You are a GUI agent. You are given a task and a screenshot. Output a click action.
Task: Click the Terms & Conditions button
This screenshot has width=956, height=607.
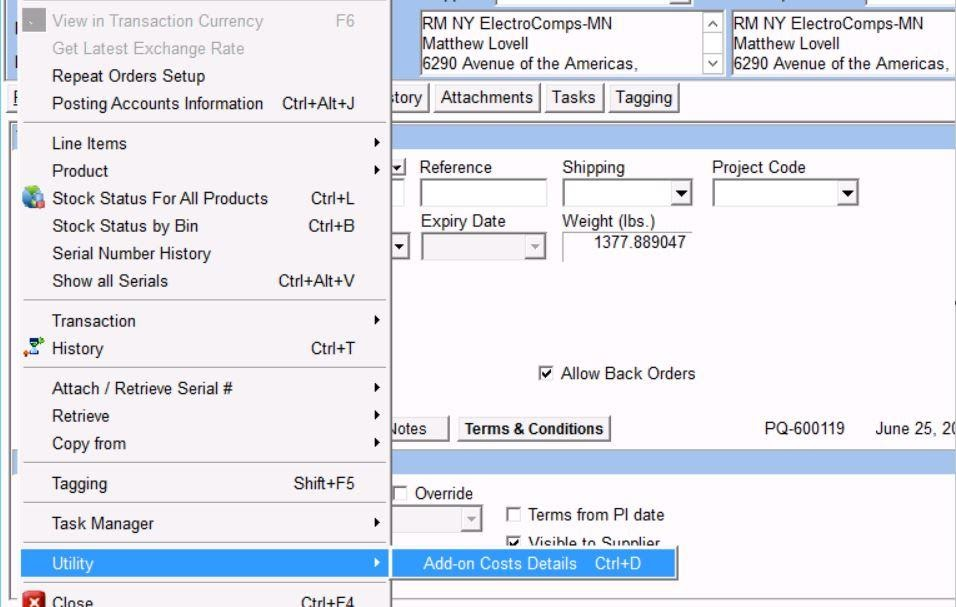click(534, 429)
